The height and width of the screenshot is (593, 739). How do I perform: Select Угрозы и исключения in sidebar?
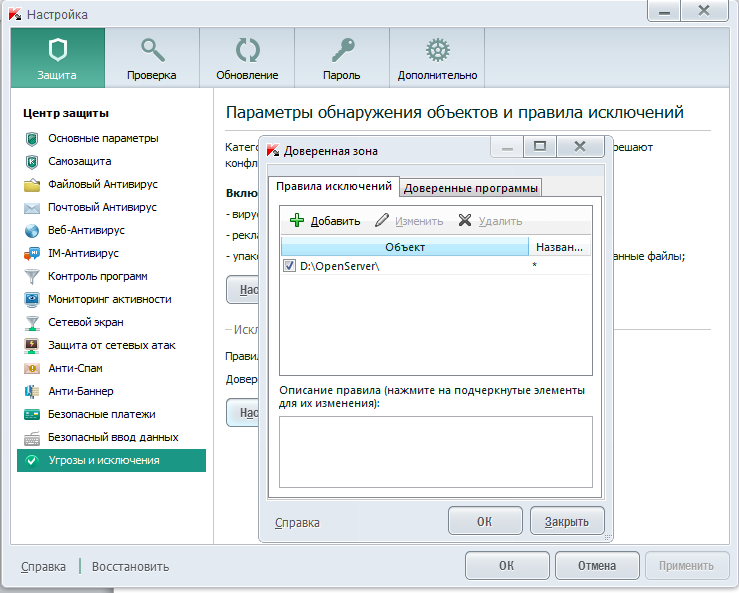coord(111,461)
